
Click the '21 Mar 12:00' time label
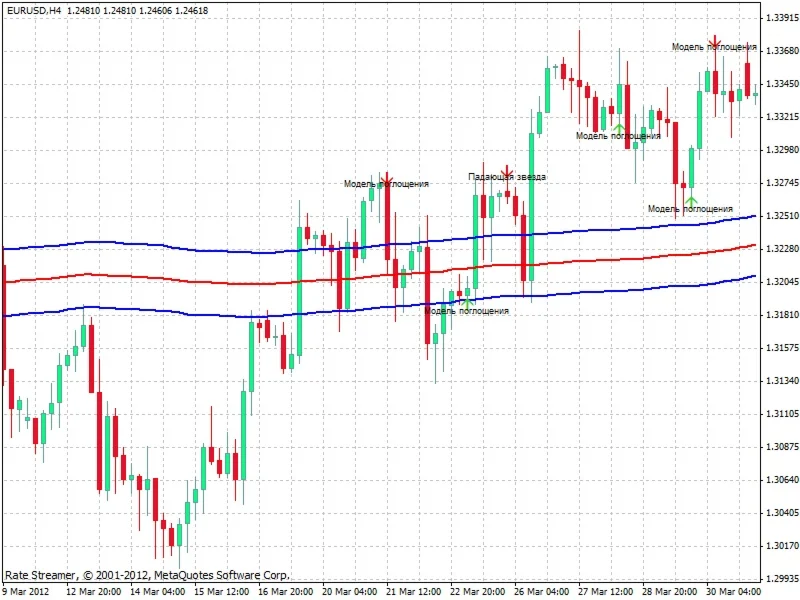(414, 591)
